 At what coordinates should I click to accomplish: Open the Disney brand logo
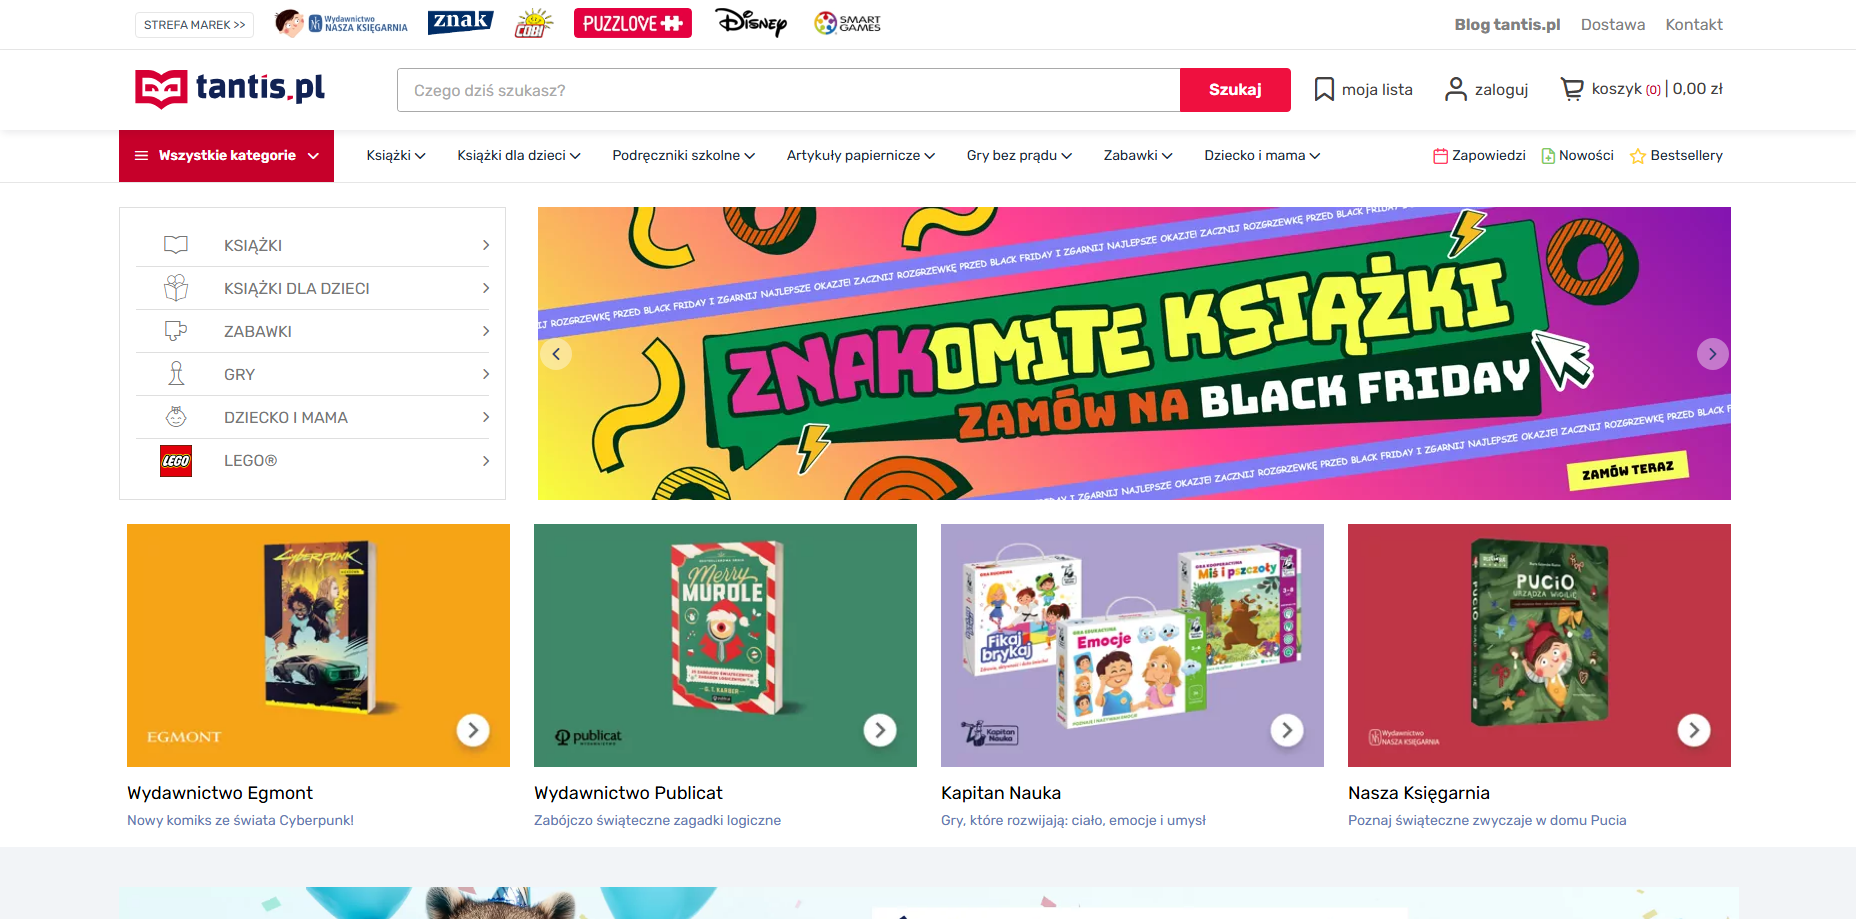pos(751,23)
